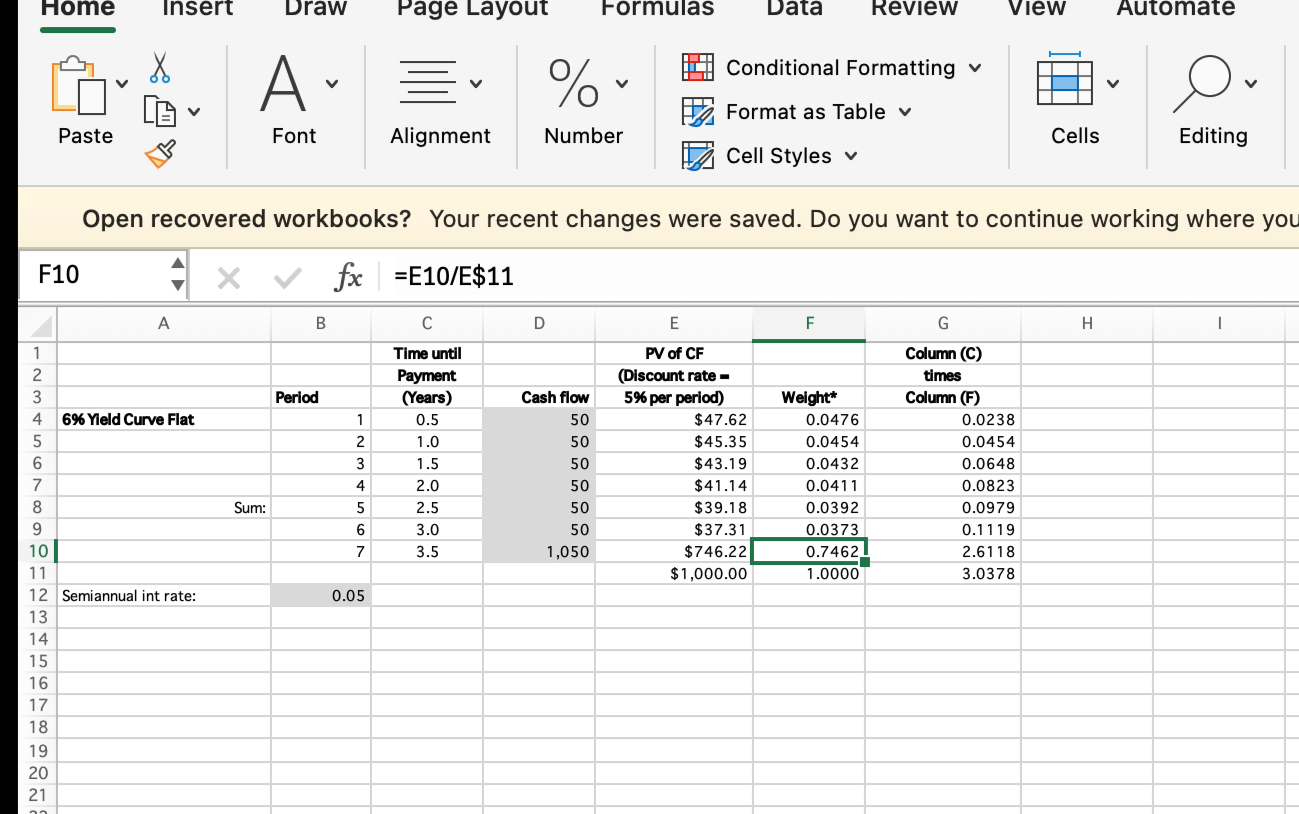Select the $1,000.00 total cell
The width and height of the screenshot is (1299, 814).
674,573
